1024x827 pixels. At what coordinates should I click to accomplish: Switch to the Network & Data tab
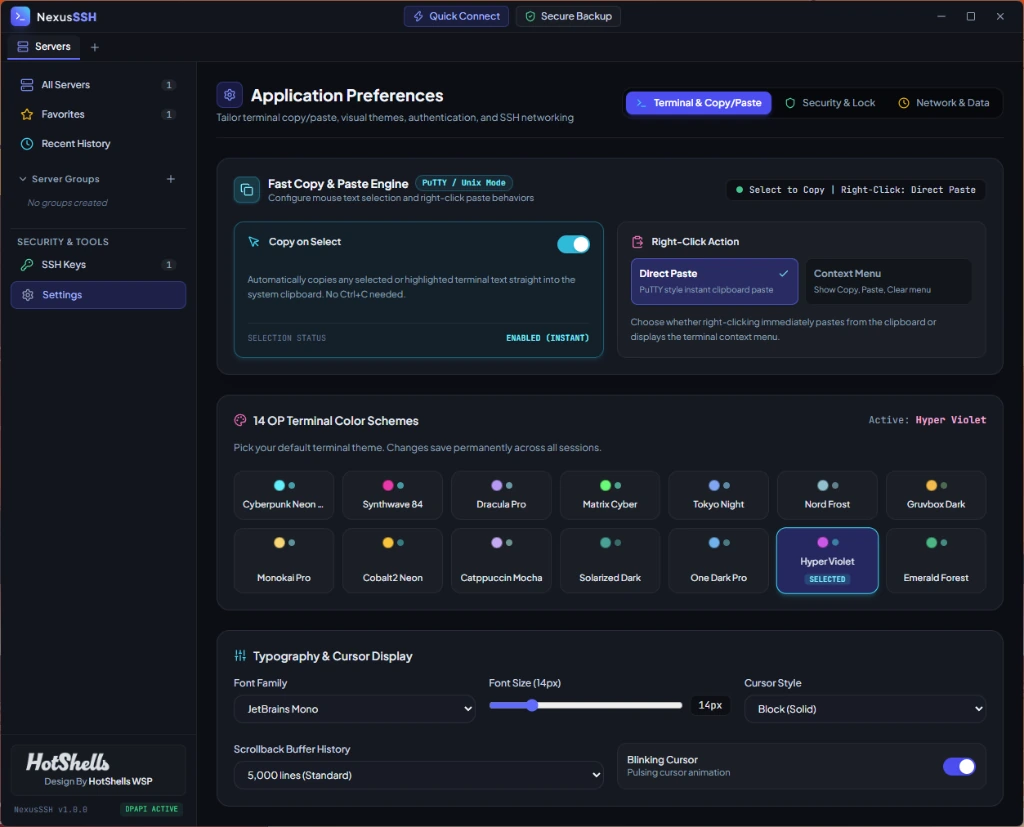pos(944,103)
